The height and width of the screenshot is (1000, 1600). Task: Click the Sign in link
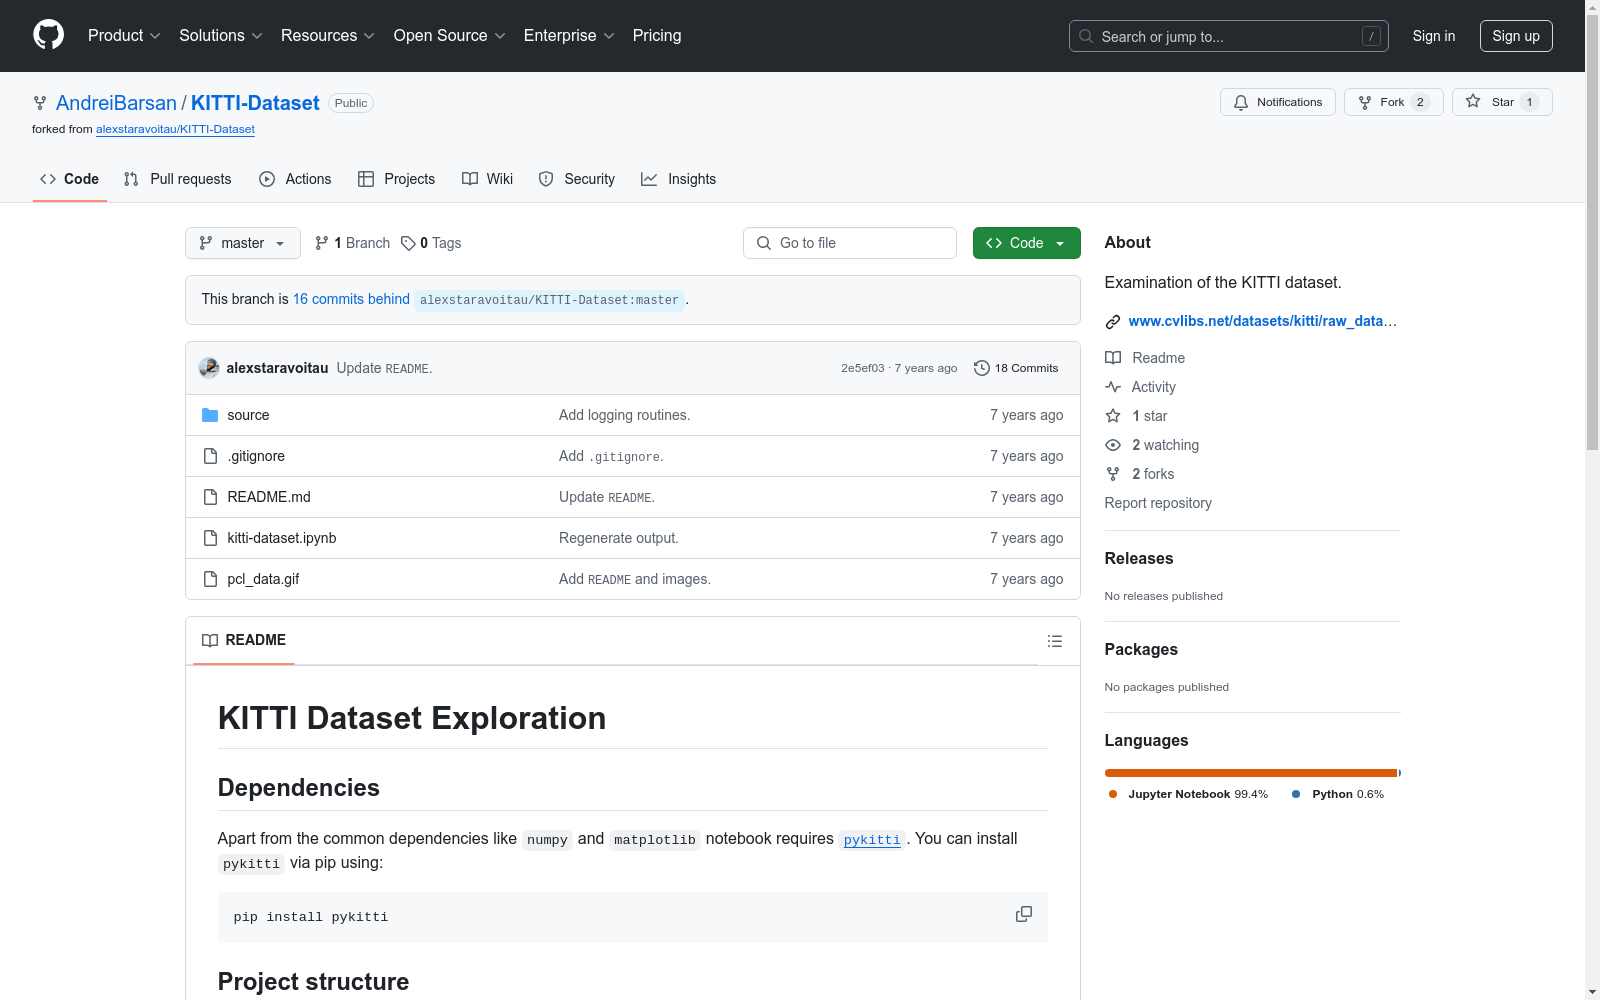(x=1434, y=36)
